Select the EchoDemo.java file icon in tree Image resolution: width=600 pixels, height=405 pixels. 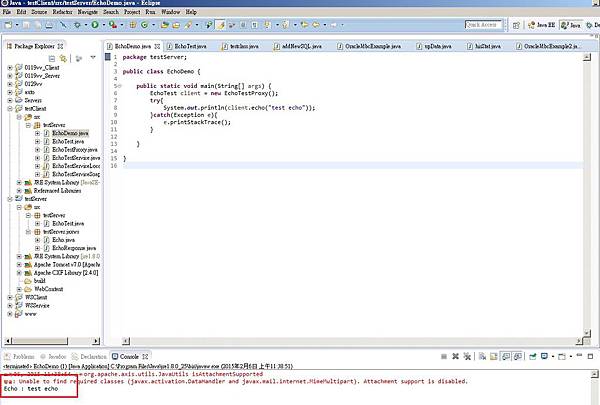[x=45, y=133]
